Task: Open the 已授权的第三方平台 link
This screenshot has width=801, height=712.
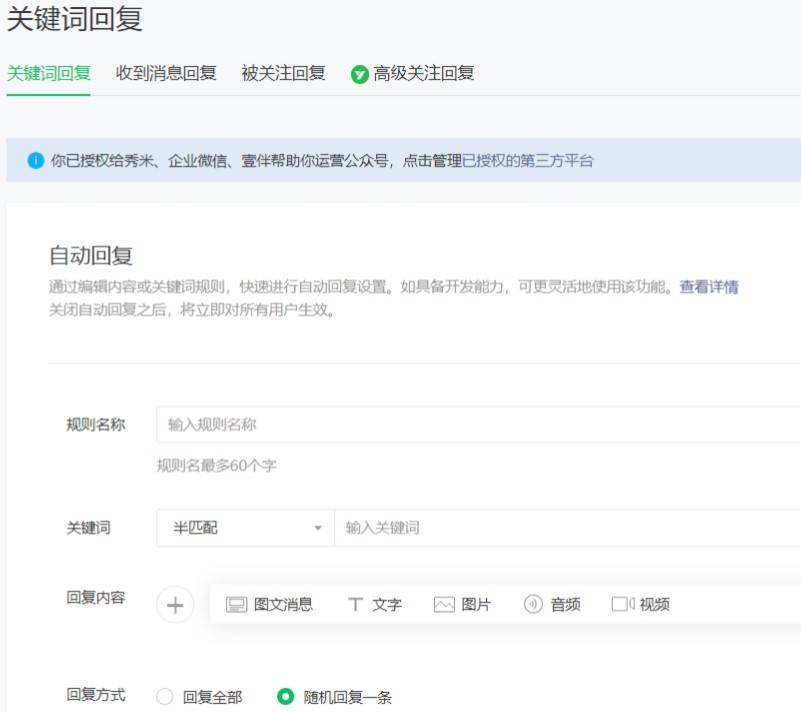Action: tap(527, 161)
